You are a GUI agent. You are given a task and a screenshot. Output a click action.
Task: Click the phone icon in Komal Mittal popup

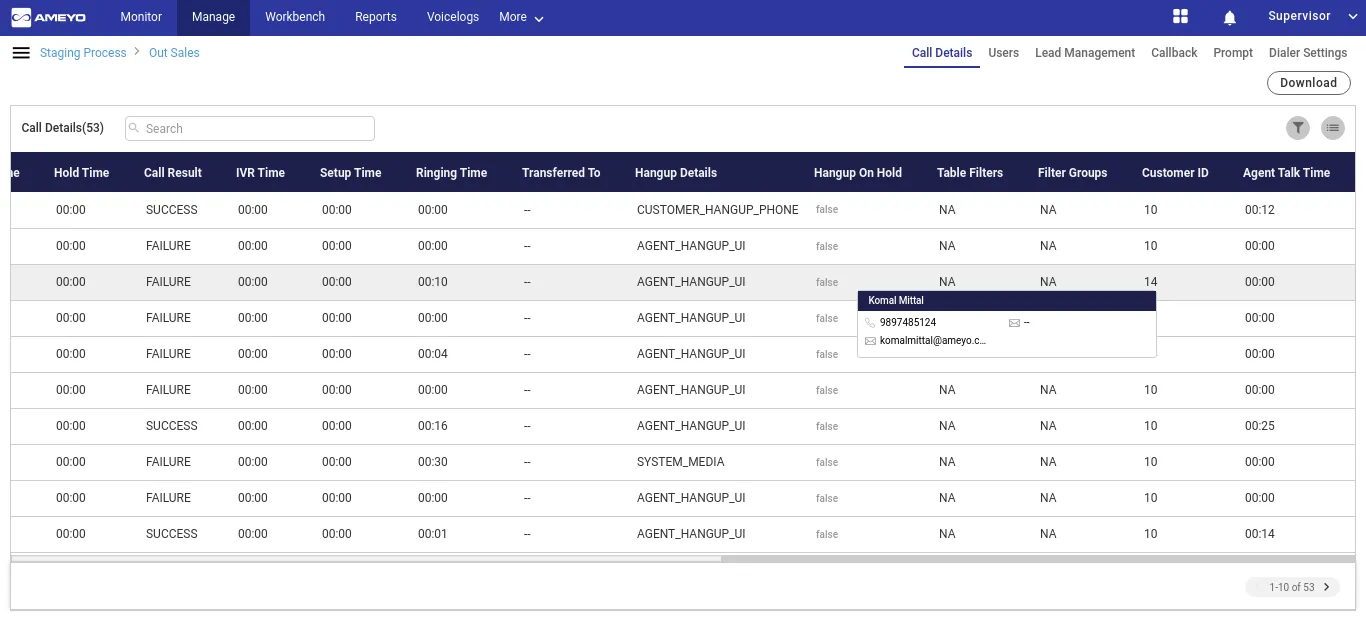click(870, 323)
